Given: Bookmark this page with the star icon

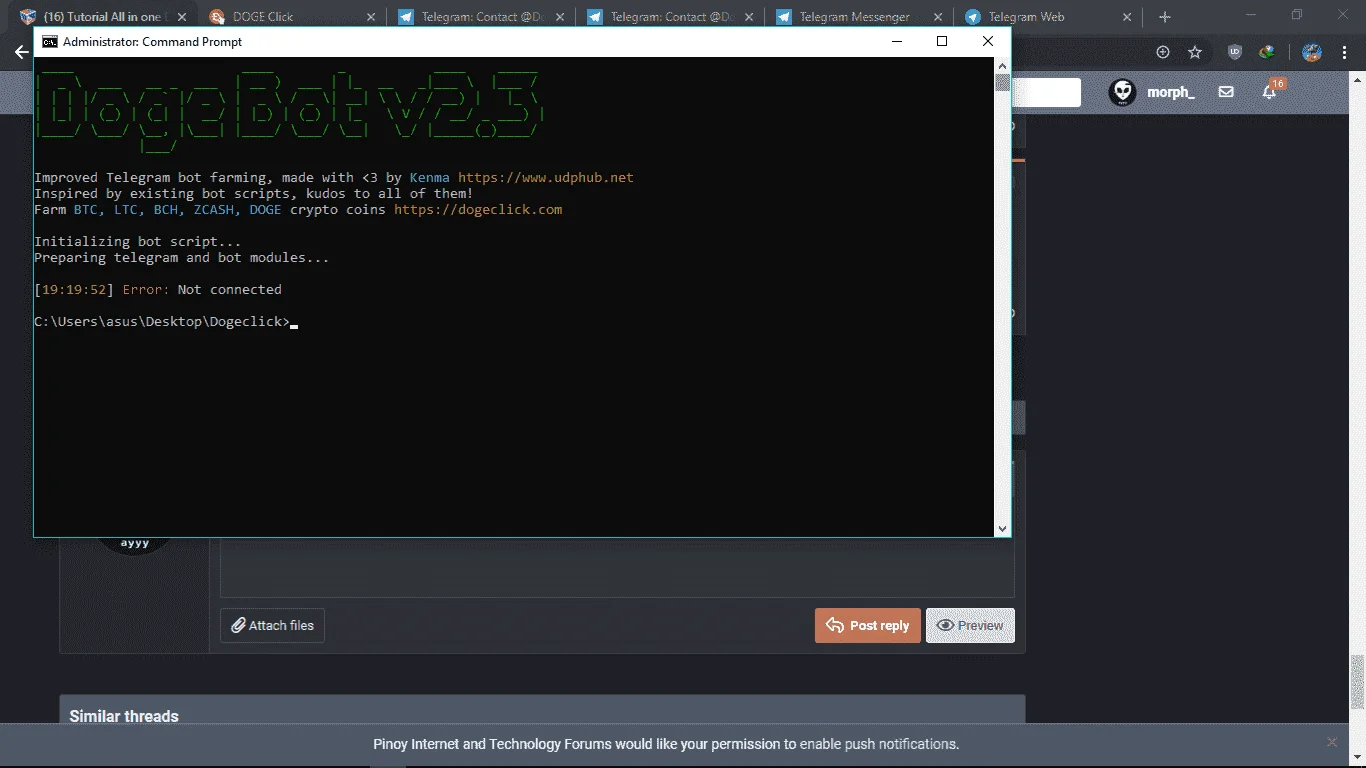Looking at the screenshot, I should point(1195,52).
